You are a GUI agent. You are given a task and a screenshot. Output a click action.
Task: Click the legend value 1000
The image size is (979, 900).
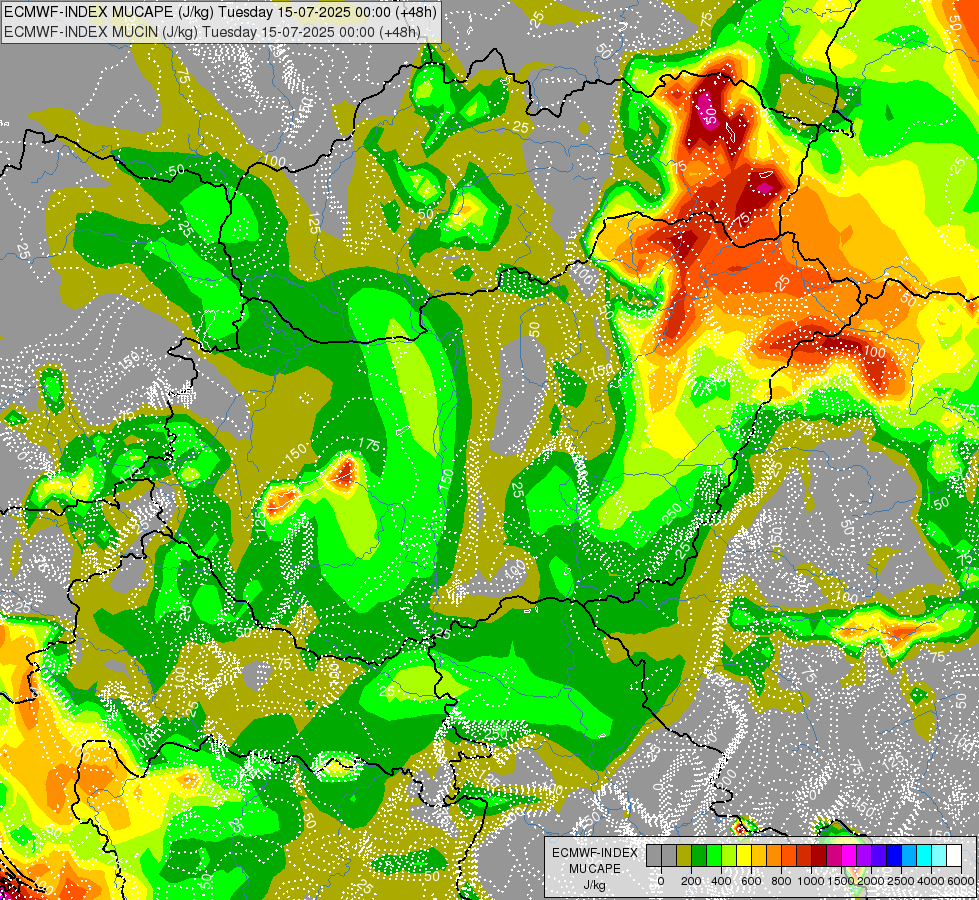811,881
